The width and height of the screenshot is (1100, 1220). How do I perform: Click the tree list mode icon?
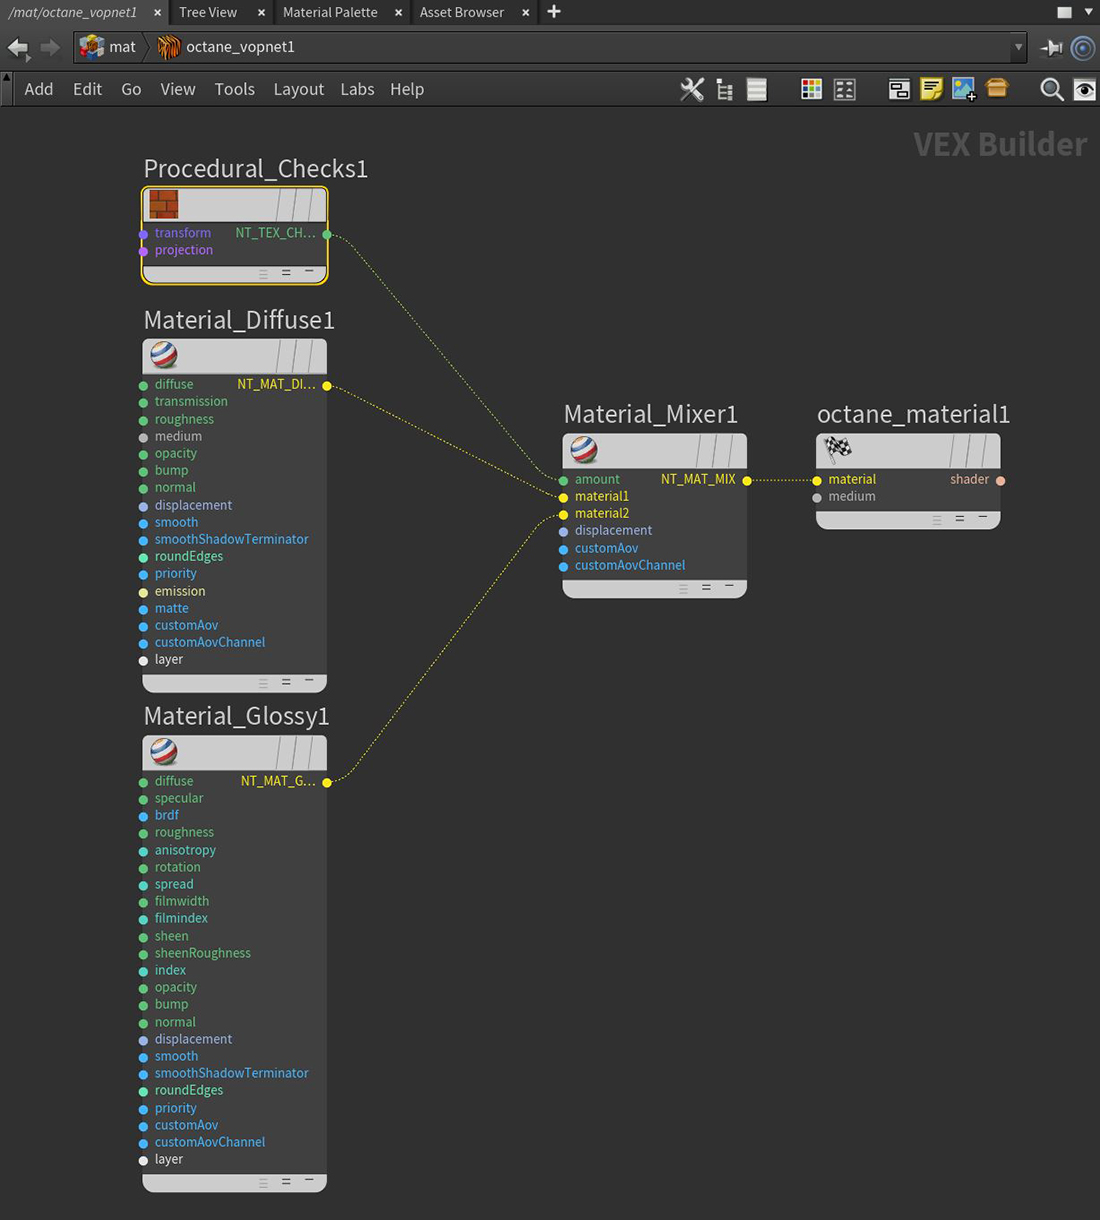(x=725, y=90)
